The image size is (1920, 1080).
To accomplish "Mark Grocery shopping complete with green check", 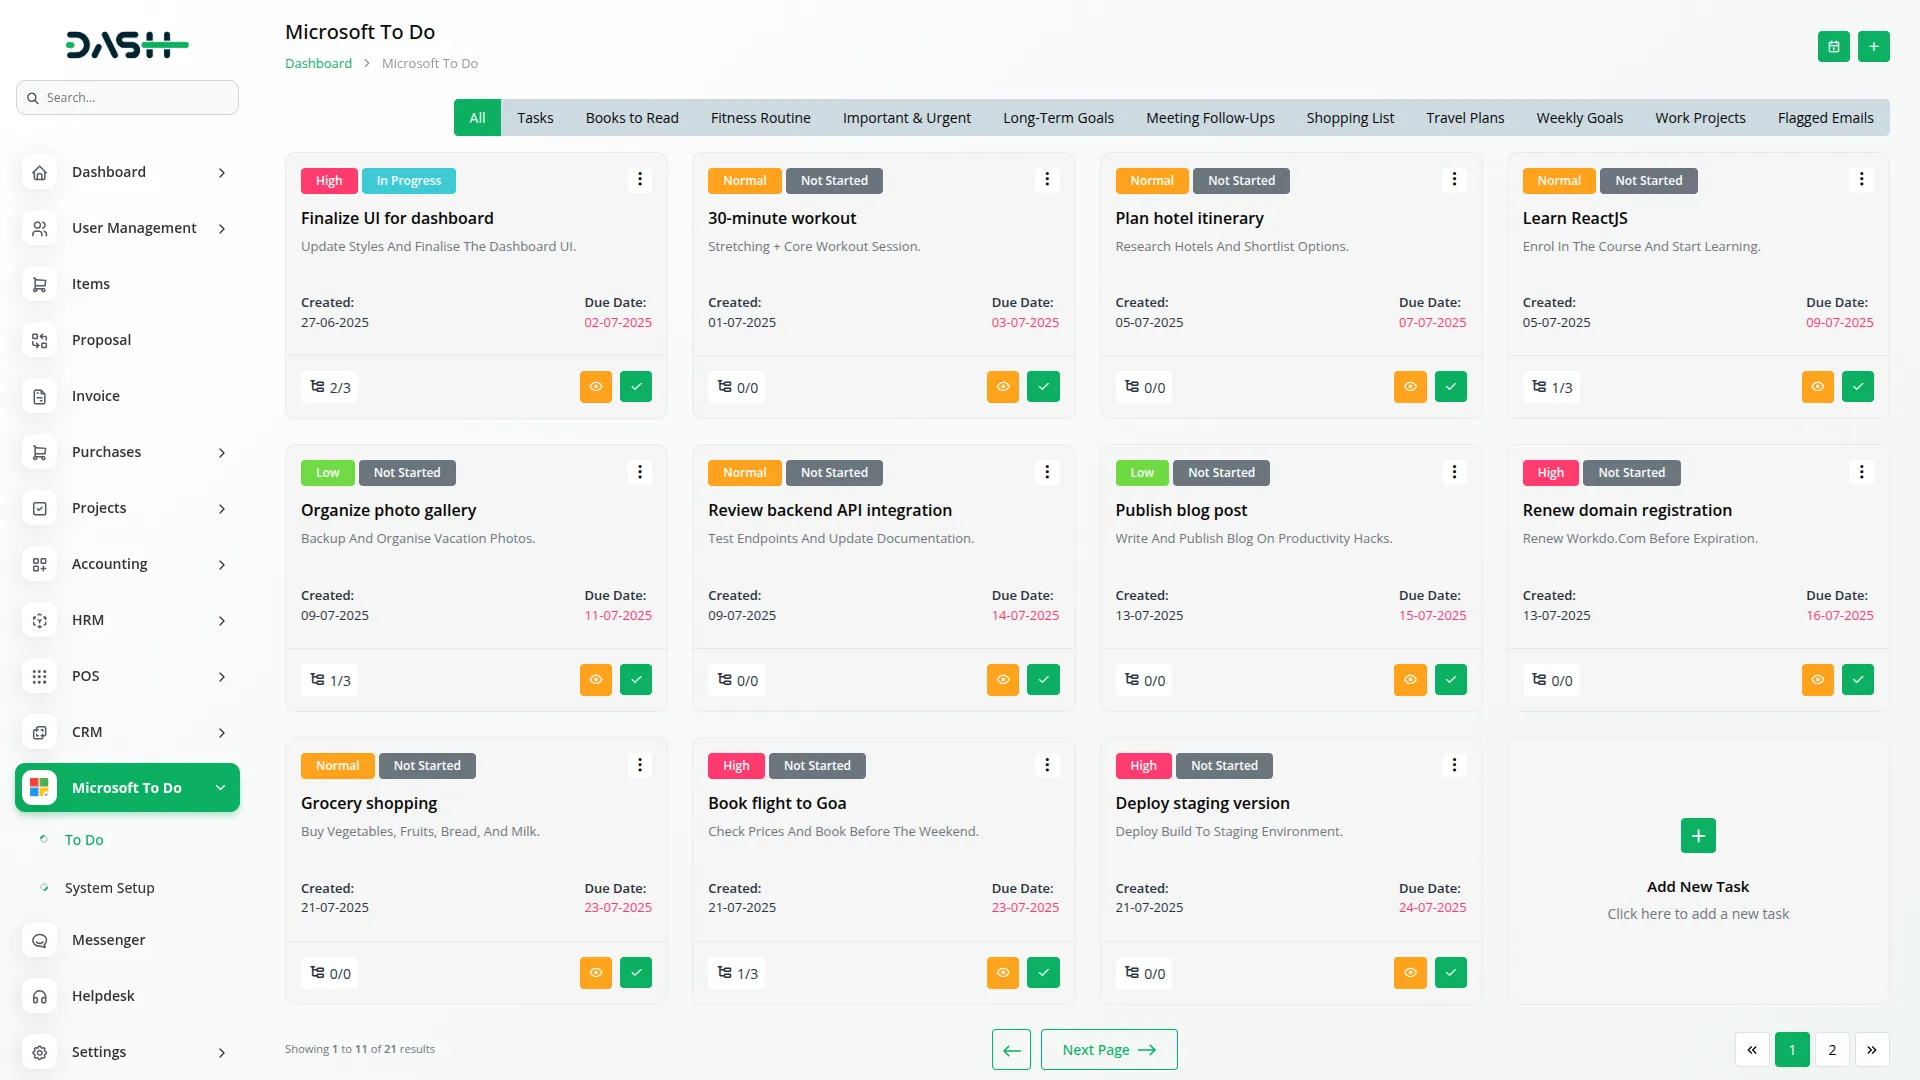I will coord(636,973).
